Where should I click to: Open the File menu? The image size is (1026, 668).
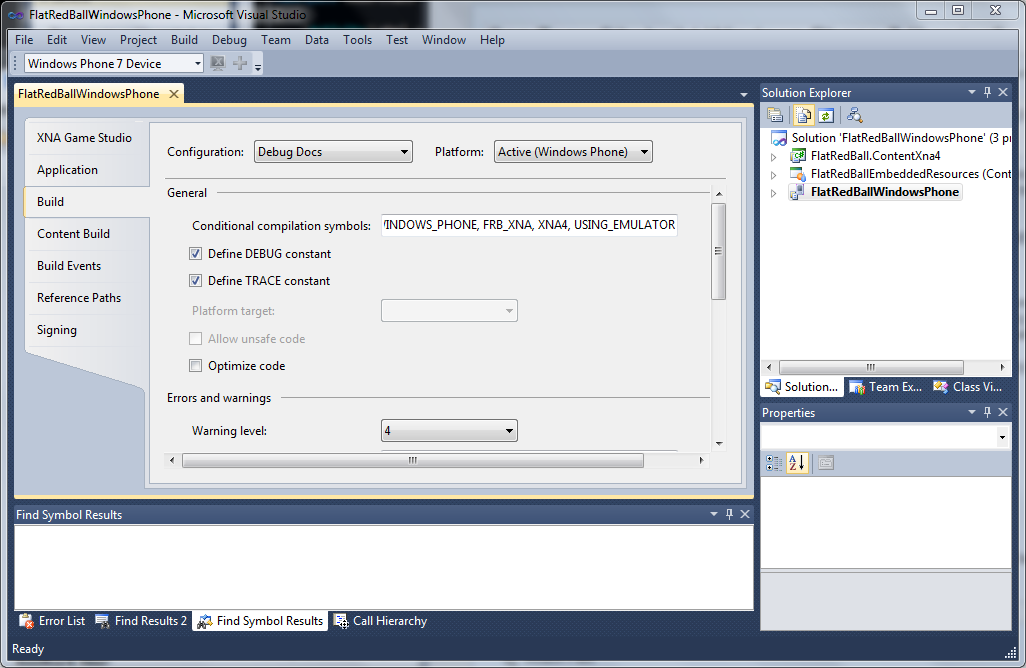tap(24, 40)
